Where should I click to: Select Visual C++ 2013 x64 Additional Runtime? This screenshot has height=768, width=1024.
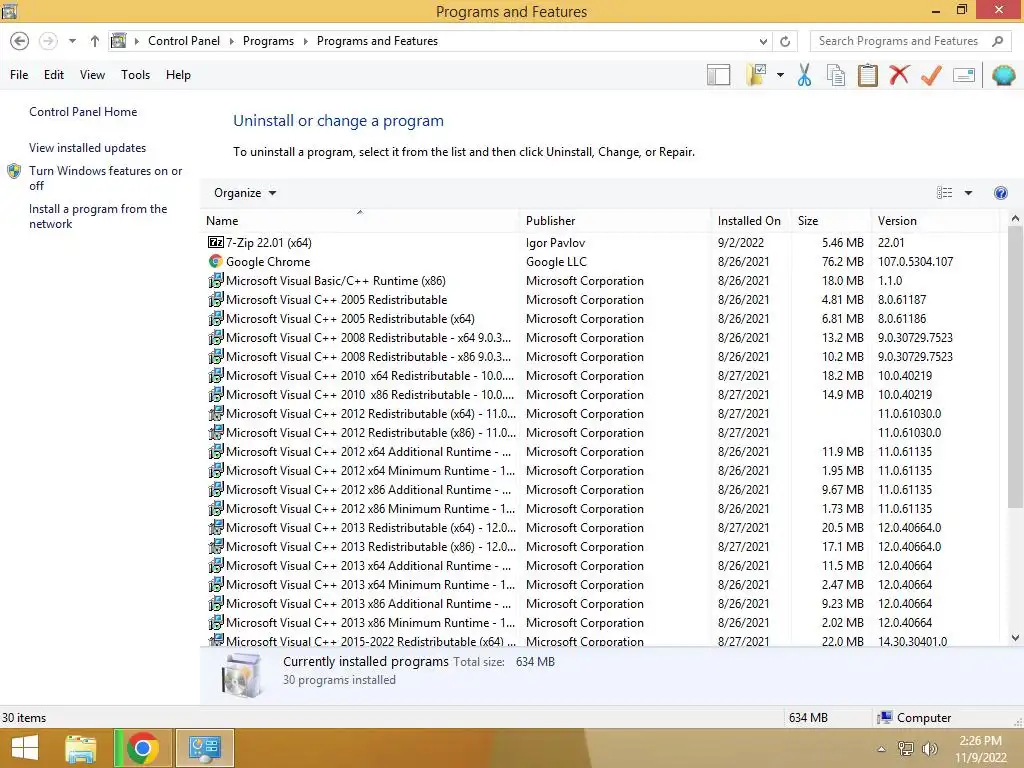[601, 566]
